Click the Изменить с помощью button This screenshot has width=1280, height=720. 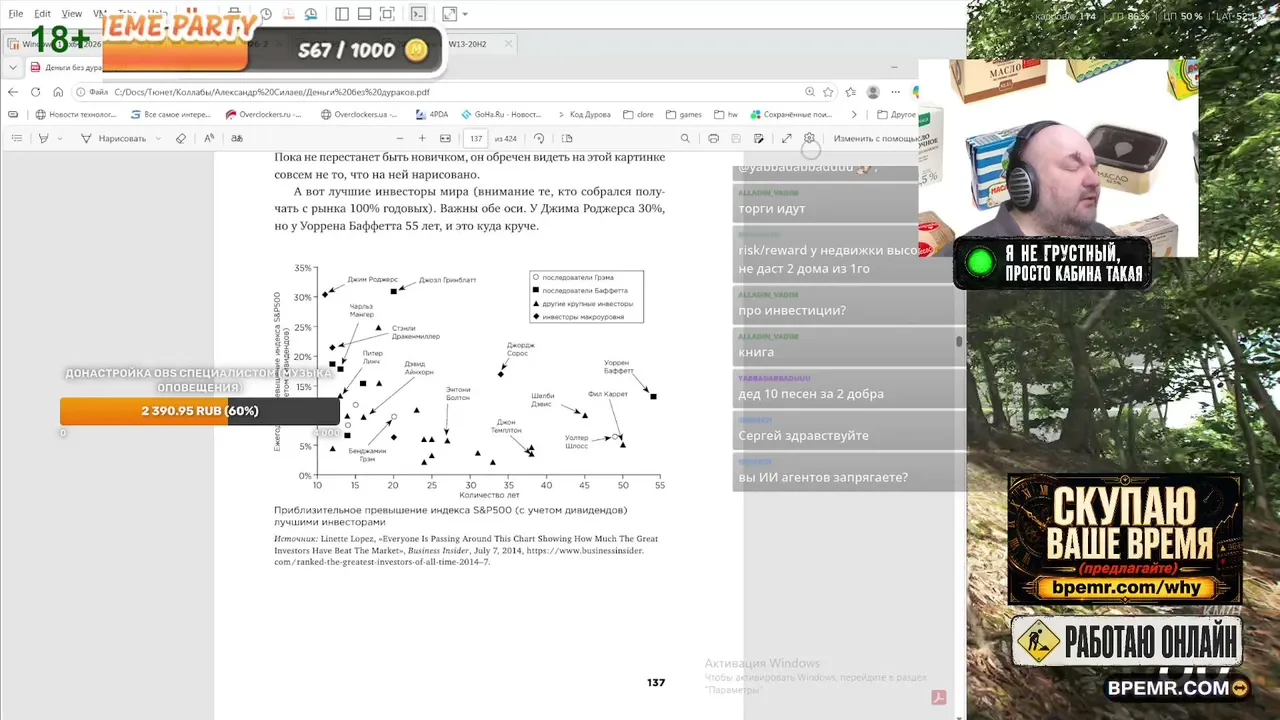click(875, 138)
